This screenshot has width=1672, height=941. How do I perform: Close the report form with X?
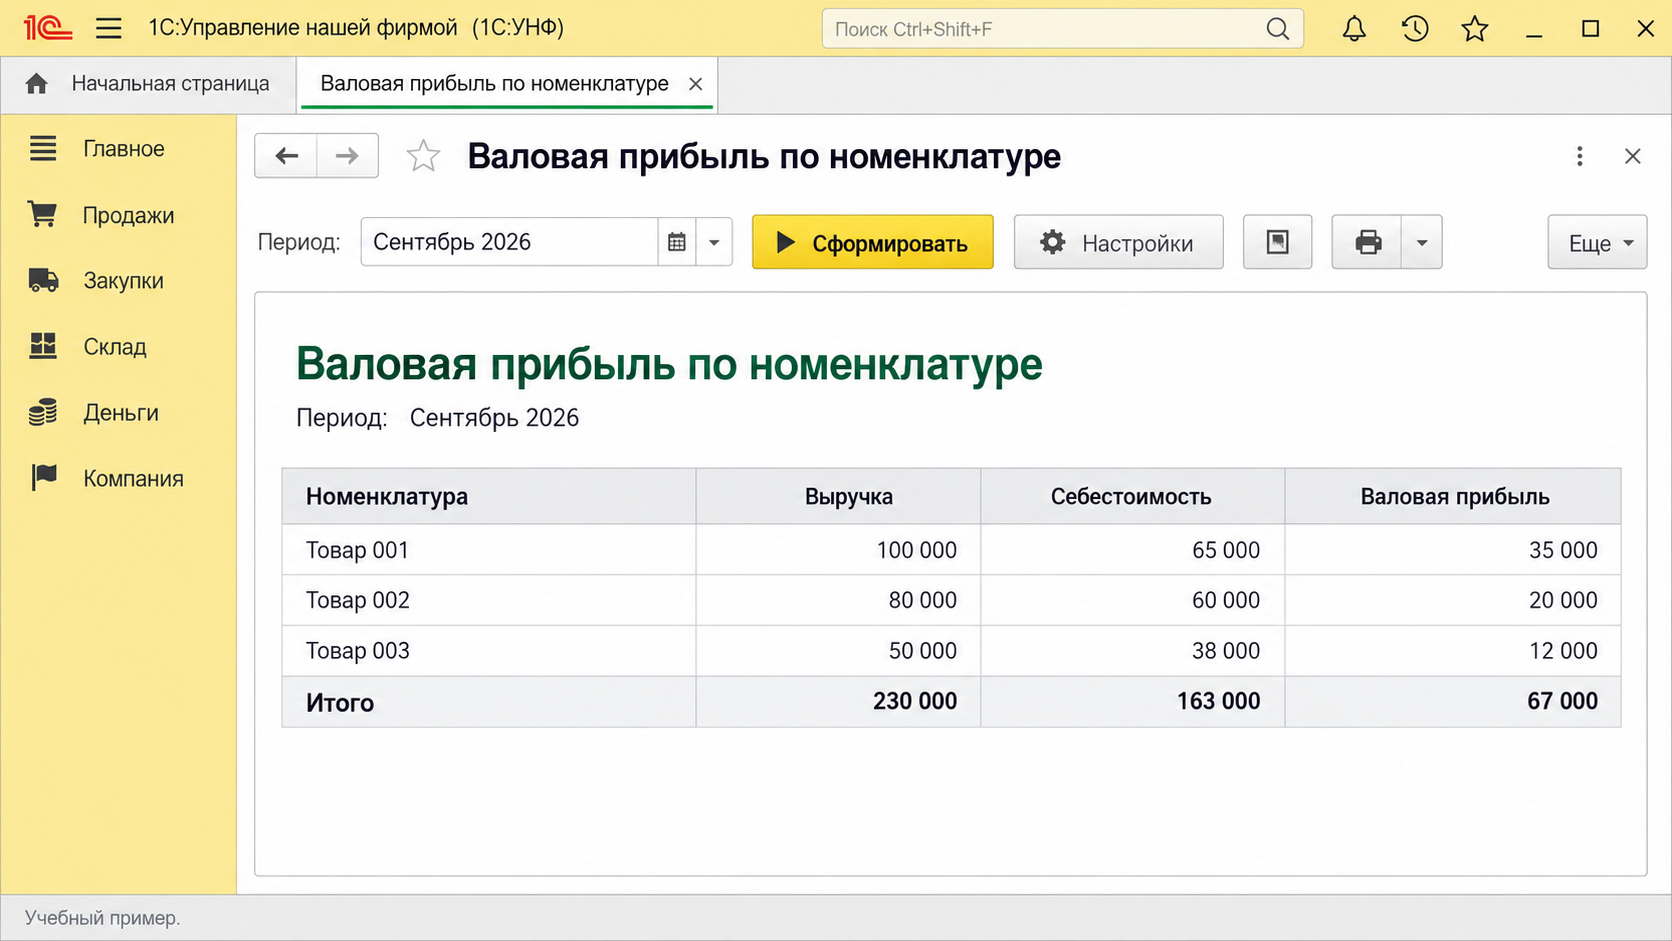click(1633, 156)
